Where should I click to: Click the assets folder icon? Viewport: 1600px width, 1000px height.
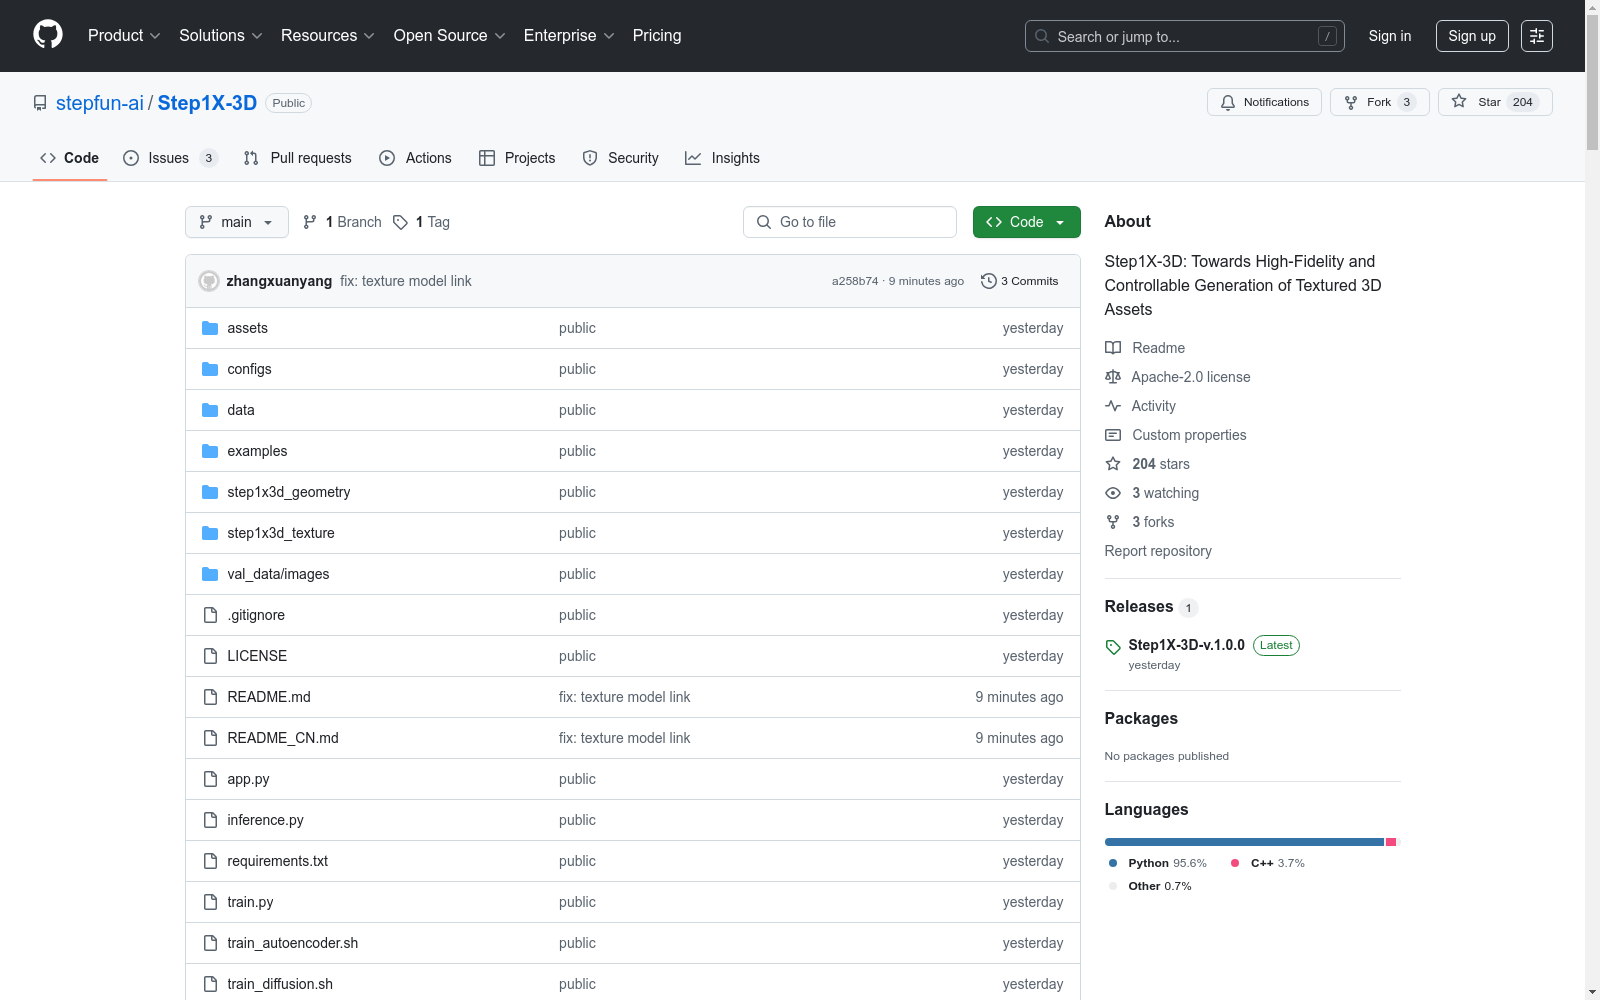click(x=210, y=328)
